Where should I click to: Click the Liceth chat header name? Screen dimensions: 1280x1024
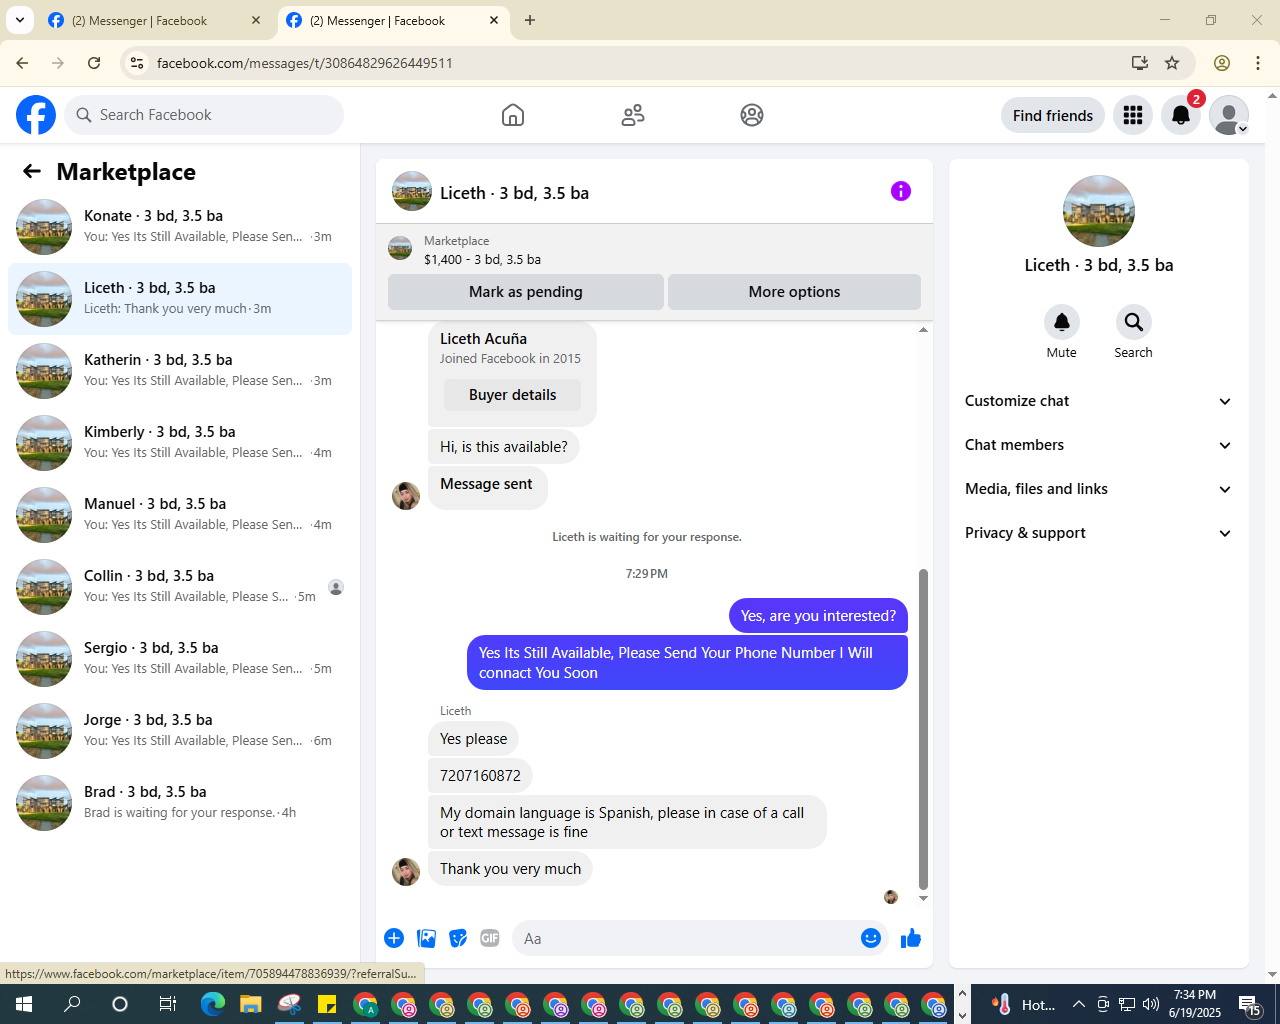click(514, 193)
